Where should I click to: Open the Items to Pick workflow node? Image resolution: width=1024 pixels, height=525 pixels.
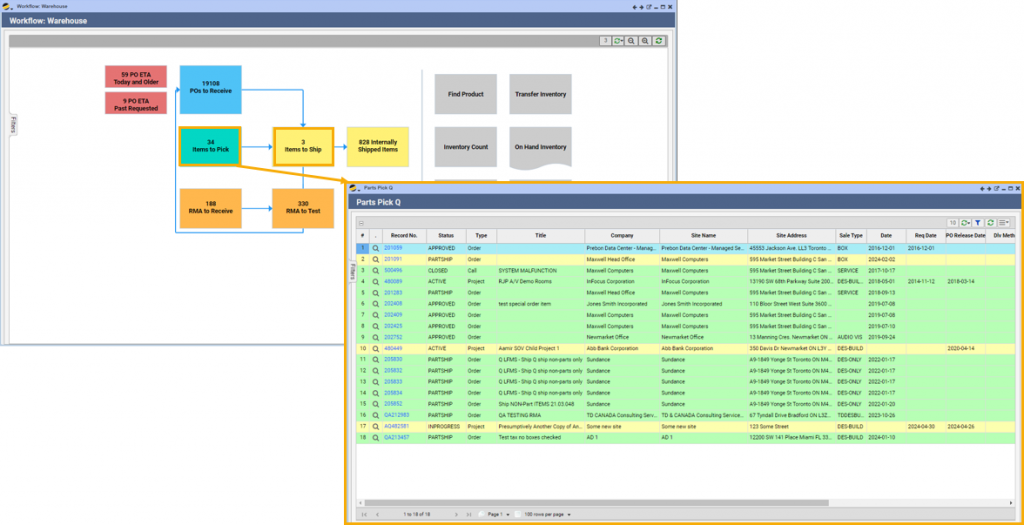pyautogui.click(x=210, y=146)
